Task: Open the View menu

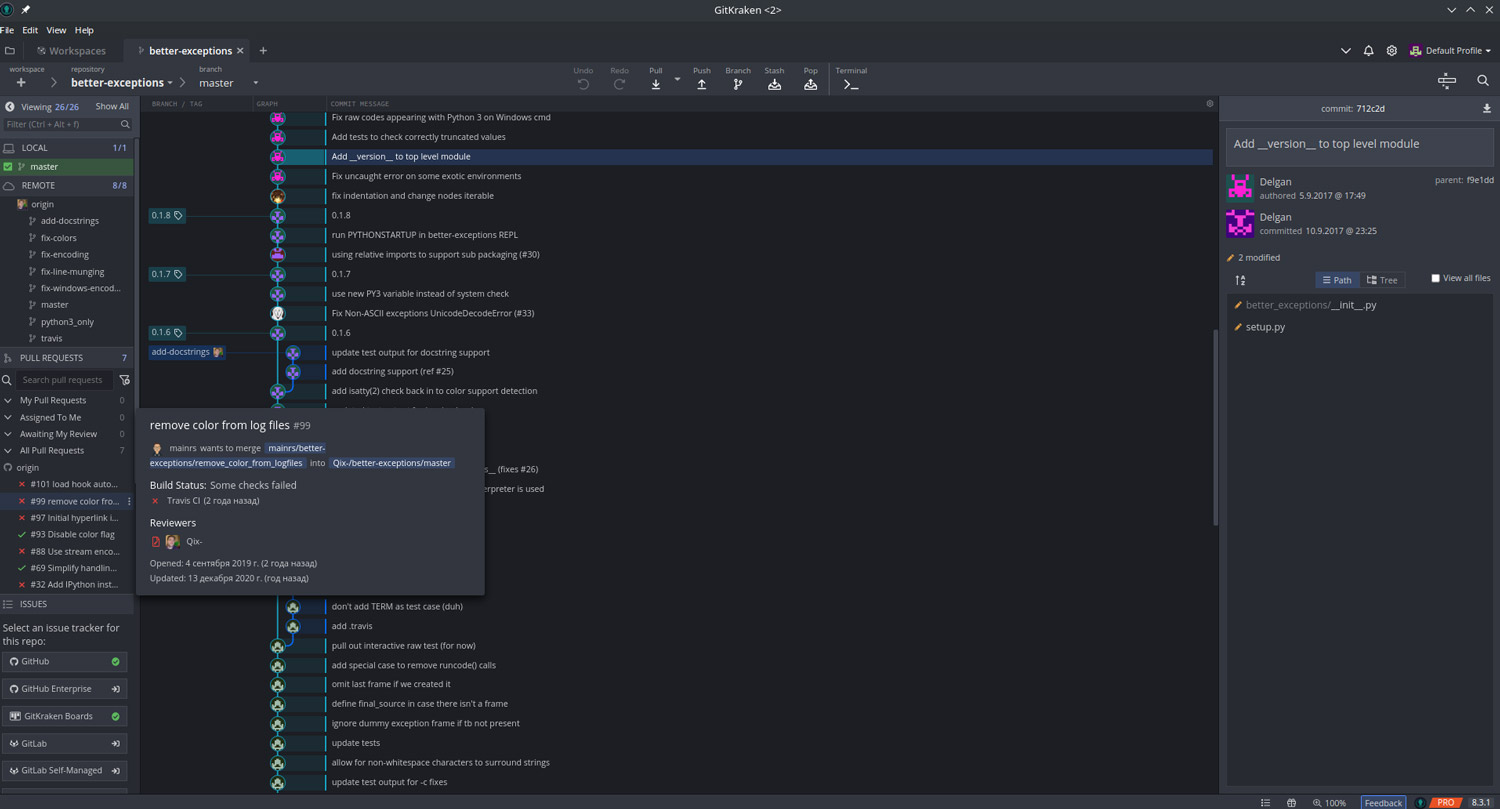Action: coord(55,30)
